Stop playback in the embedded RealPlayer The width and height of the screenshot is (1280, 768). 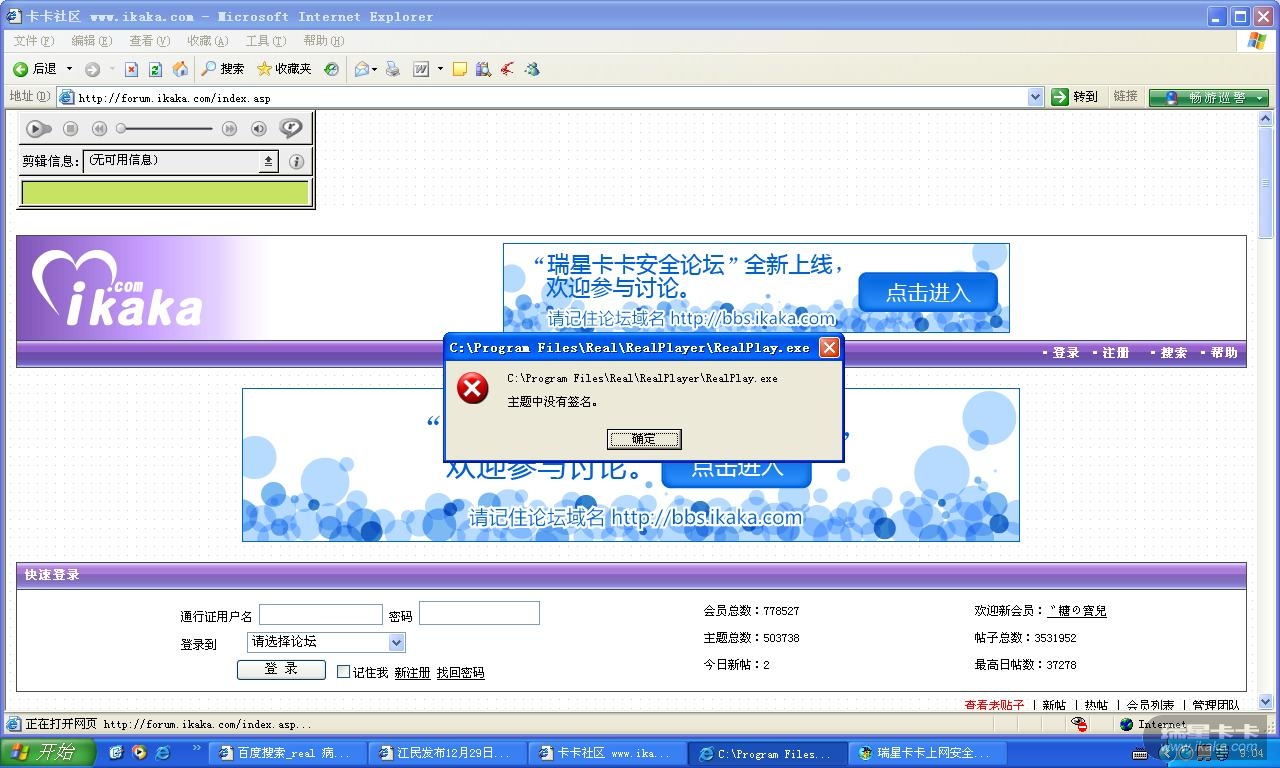click(70, 128)
